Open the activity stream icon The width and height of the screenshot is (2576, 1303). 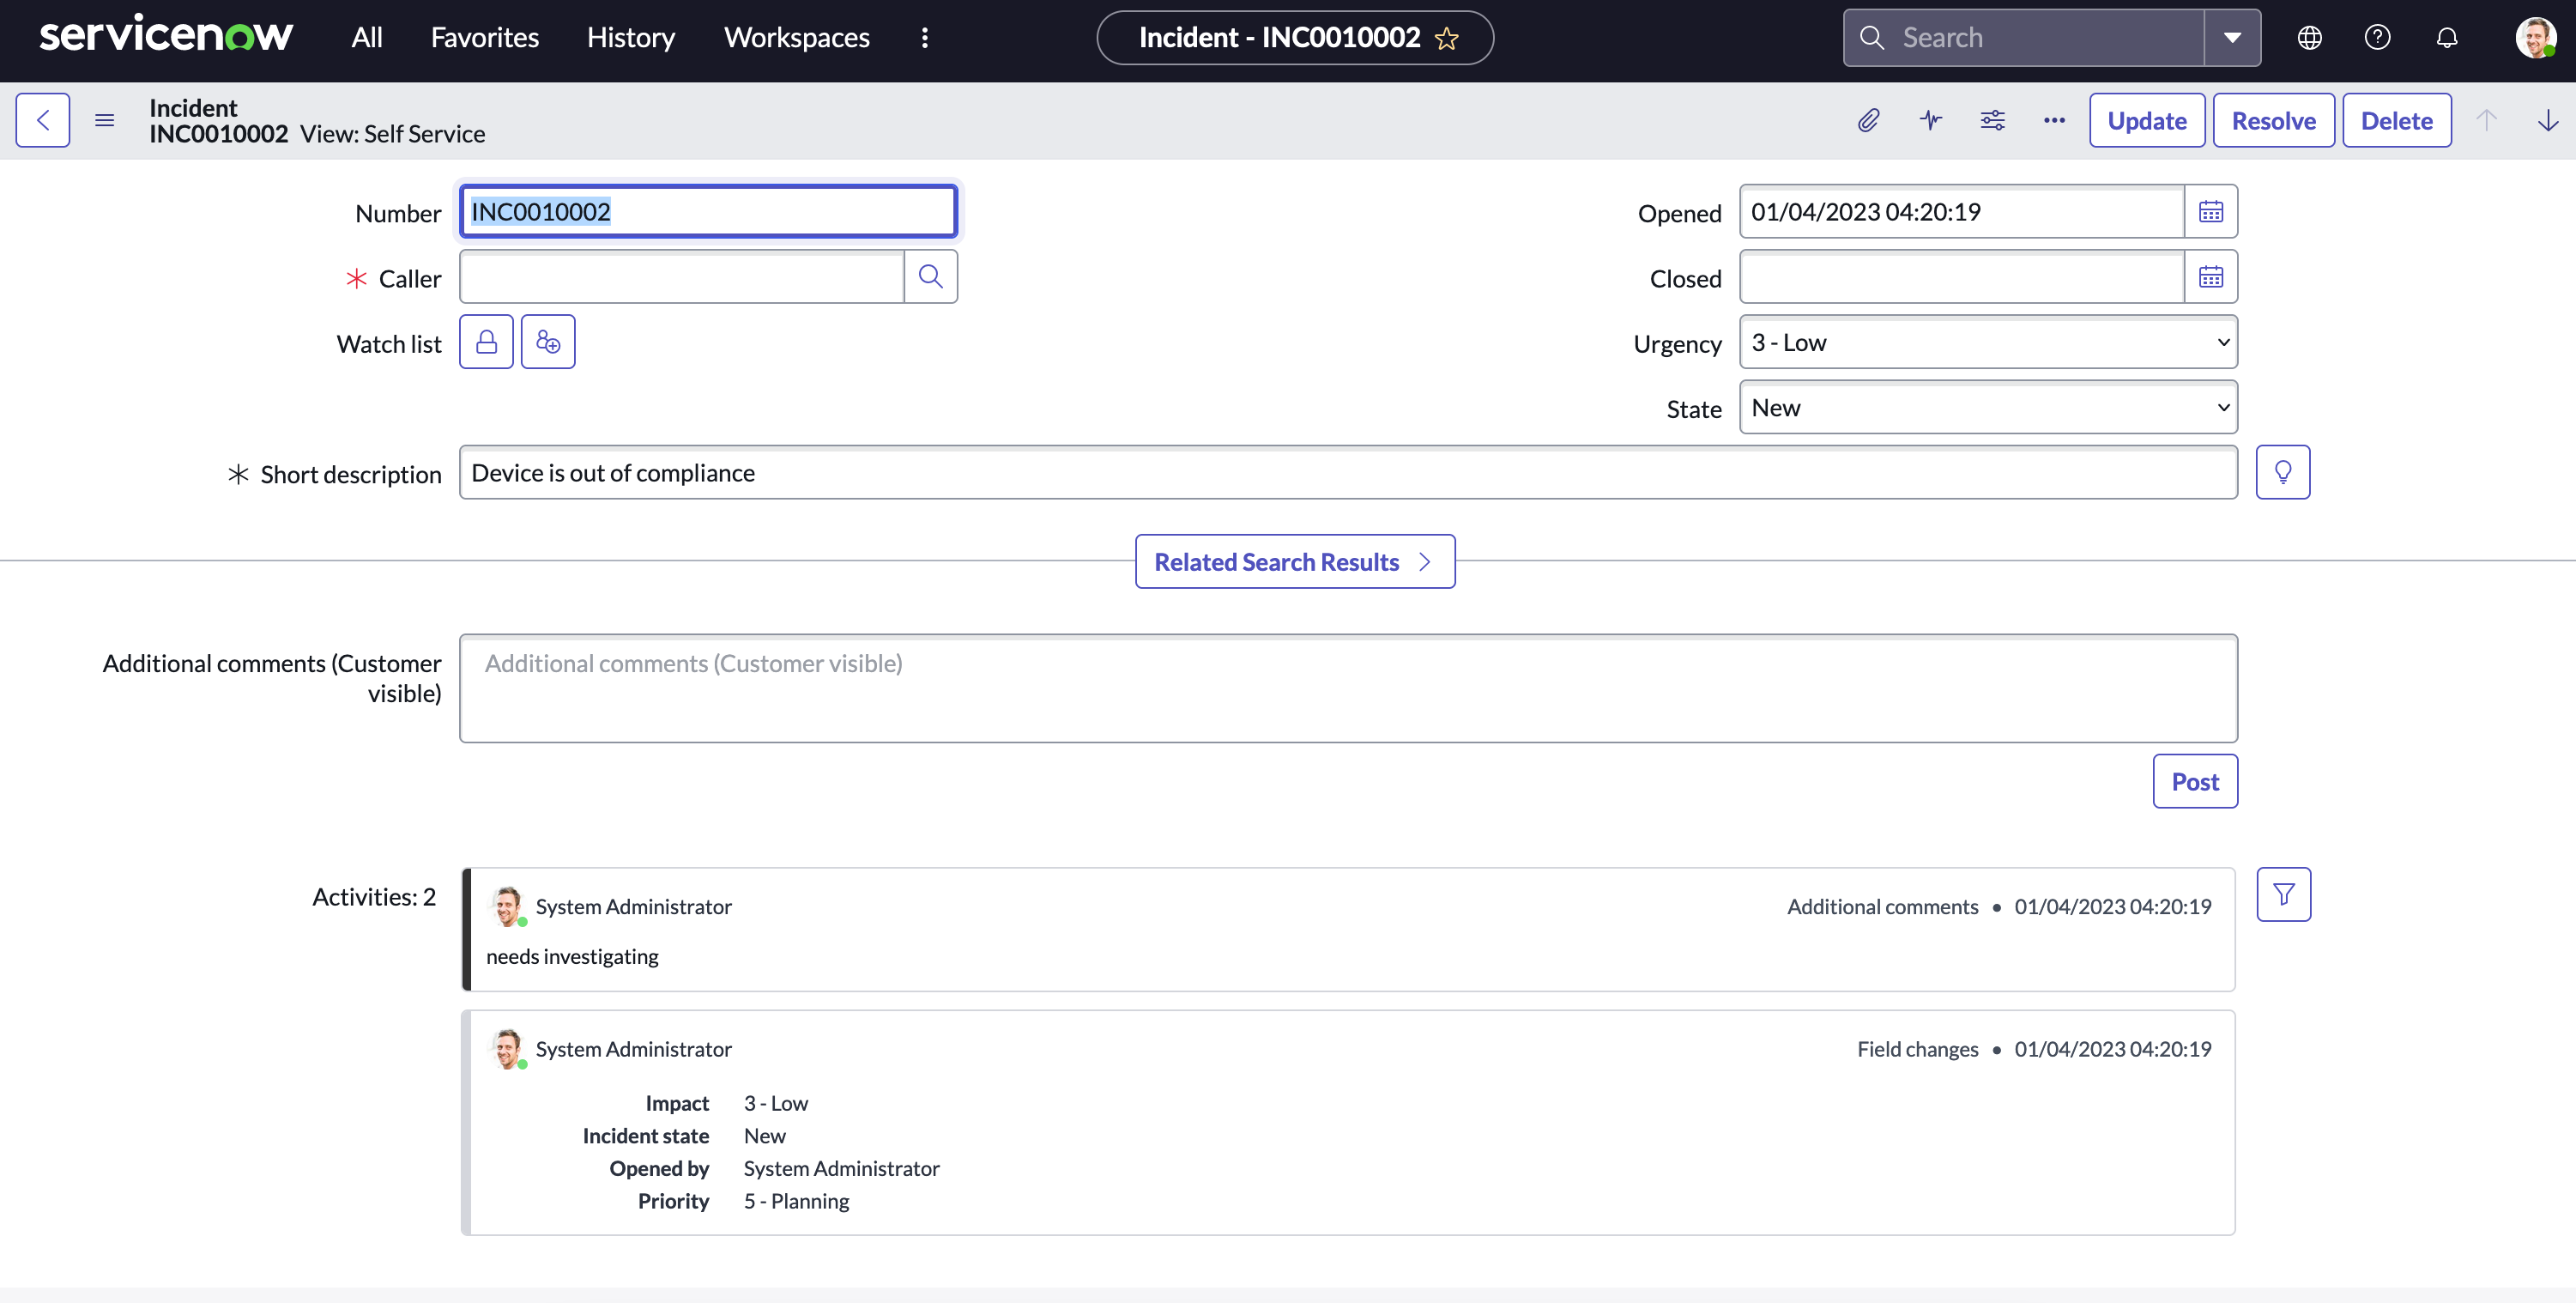coord(1931,120)
